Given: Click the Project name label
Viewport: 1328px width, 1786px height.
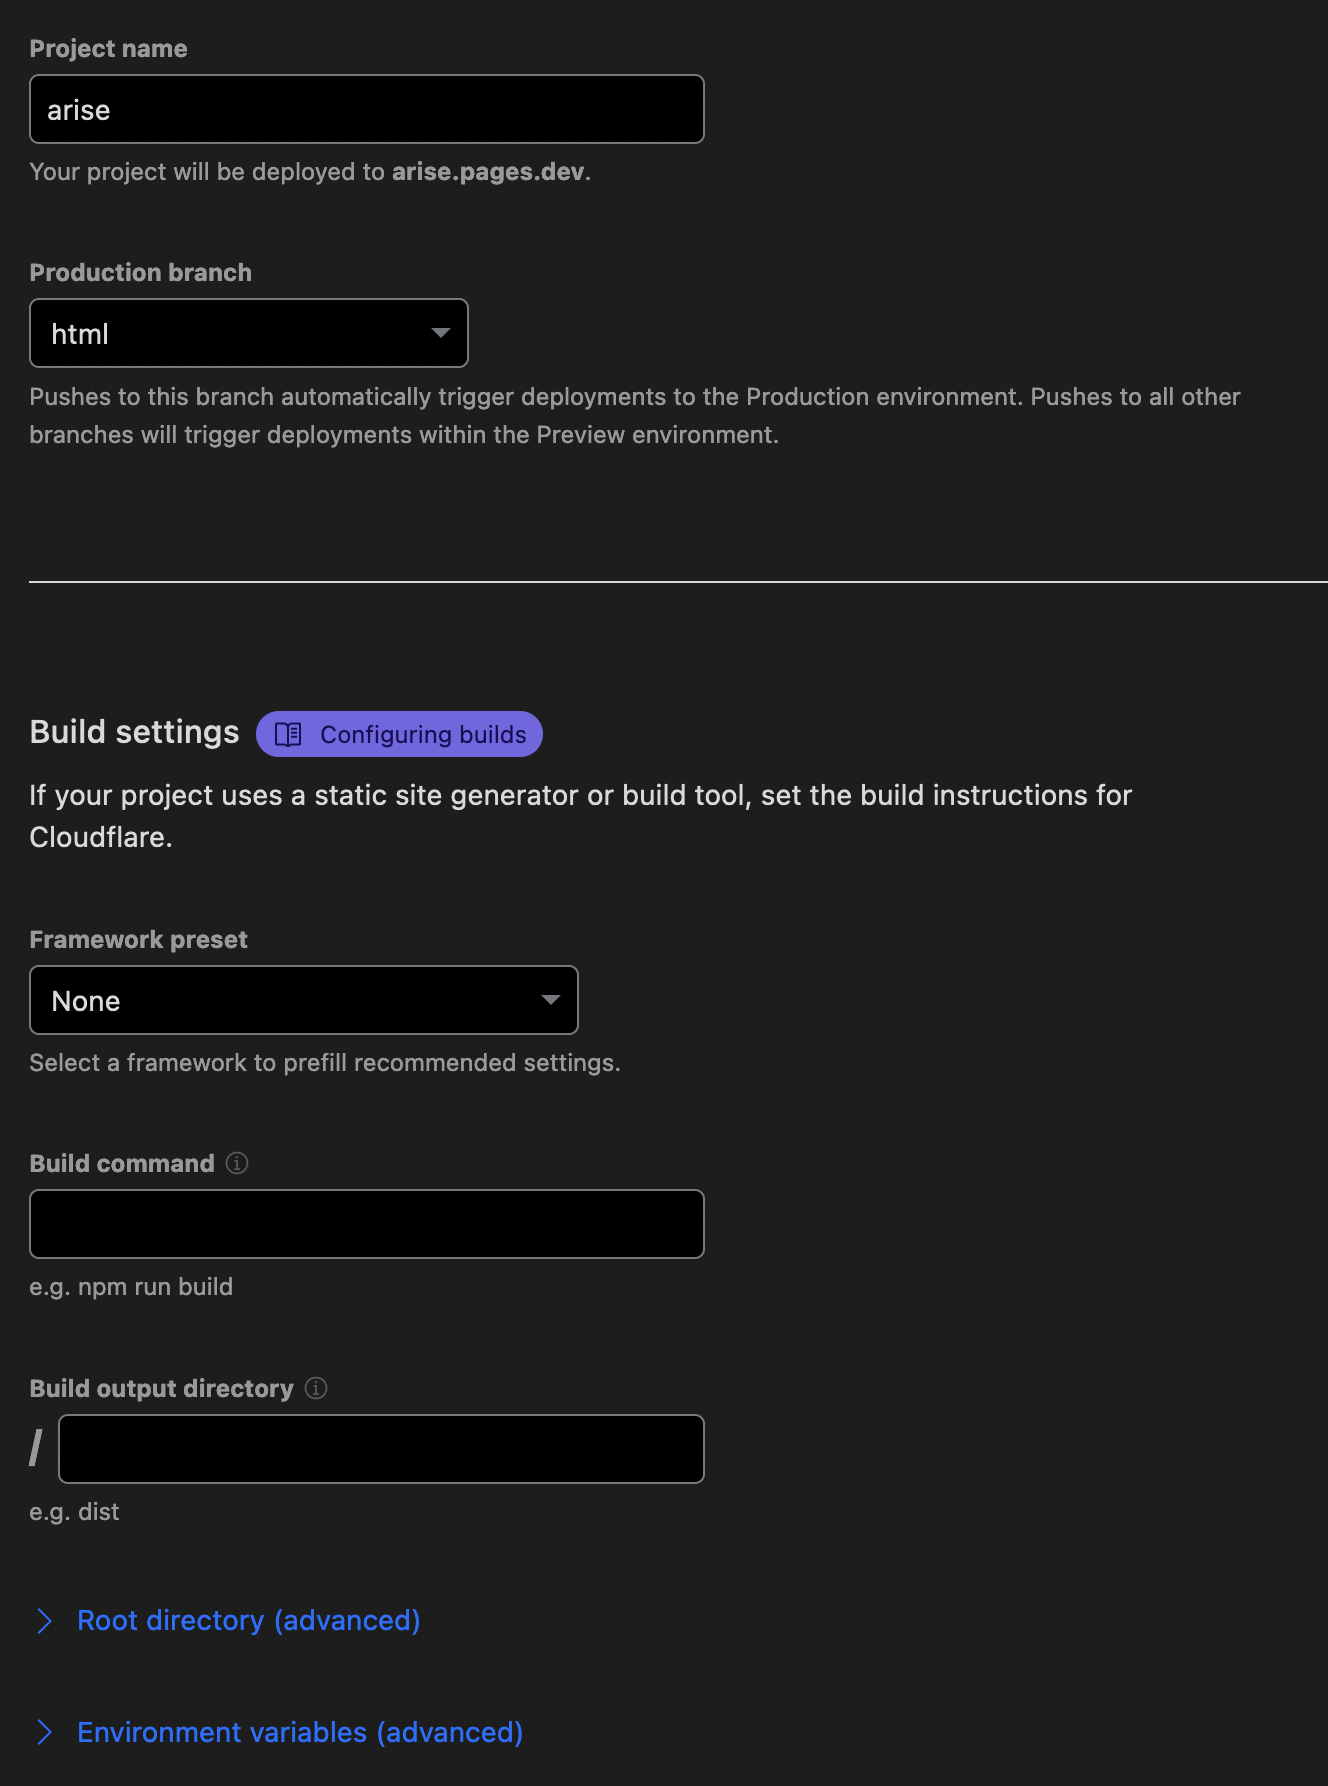Looking at the screenshot, I should (x=108, y=49).
